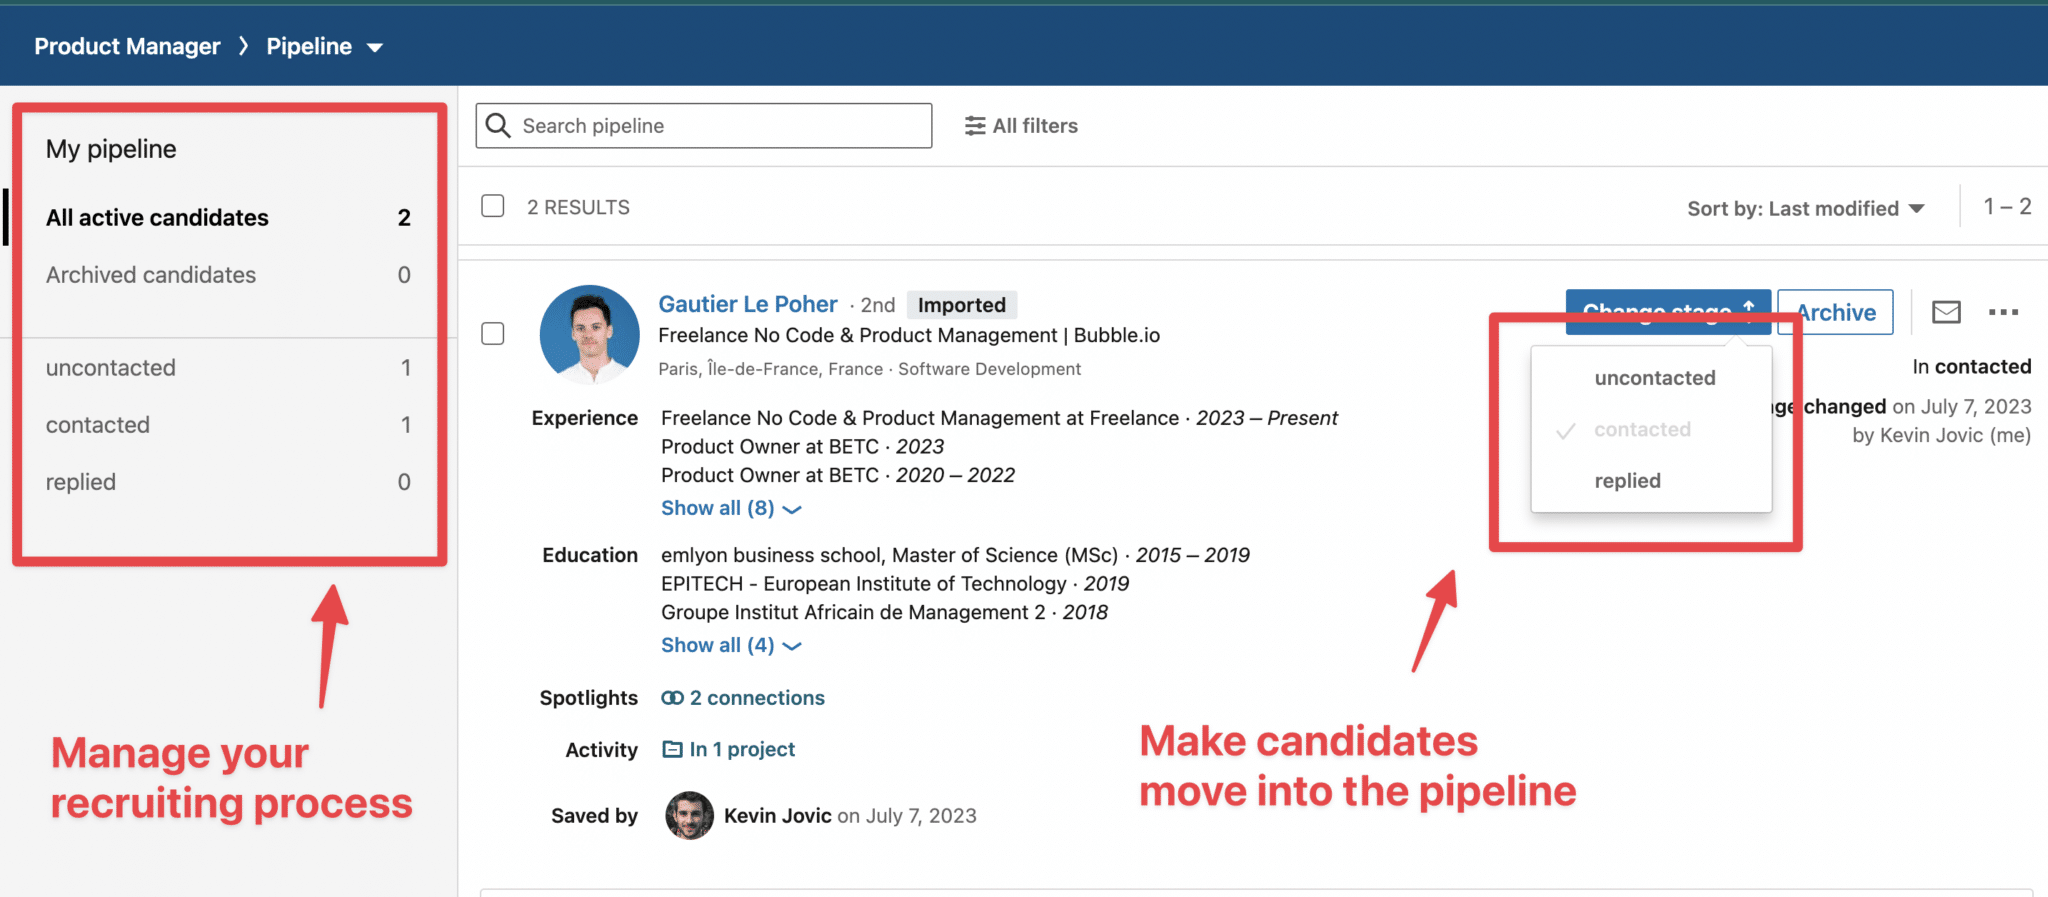Open the Sort by Last modified dropdown
This screenshot has height=897, width=2048.
point(1805,208)
